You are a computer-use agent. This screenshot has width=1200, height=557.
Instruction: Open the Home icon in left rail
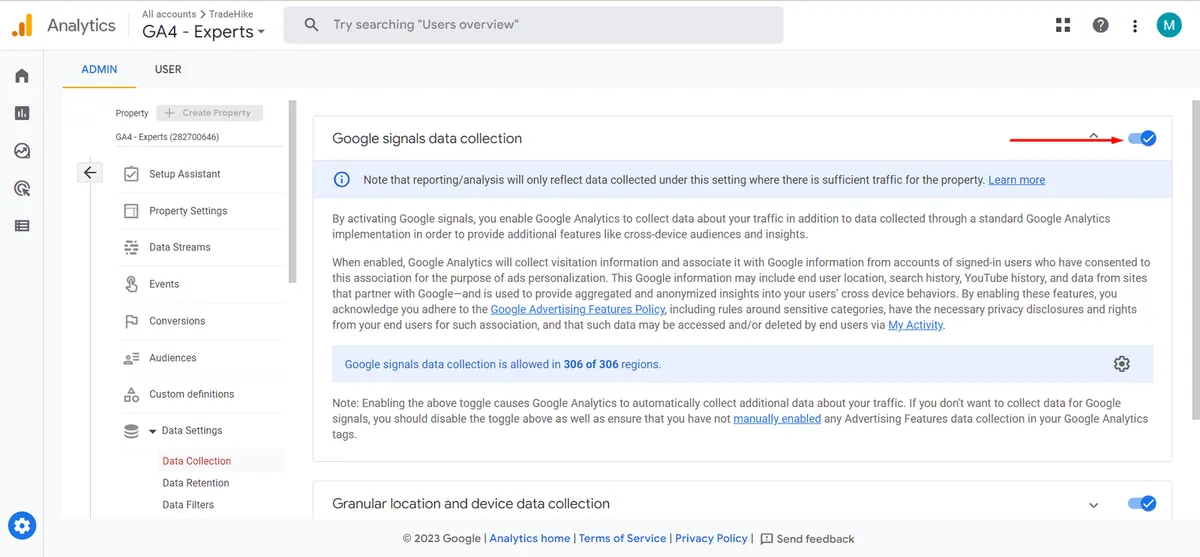coord(22,76)
